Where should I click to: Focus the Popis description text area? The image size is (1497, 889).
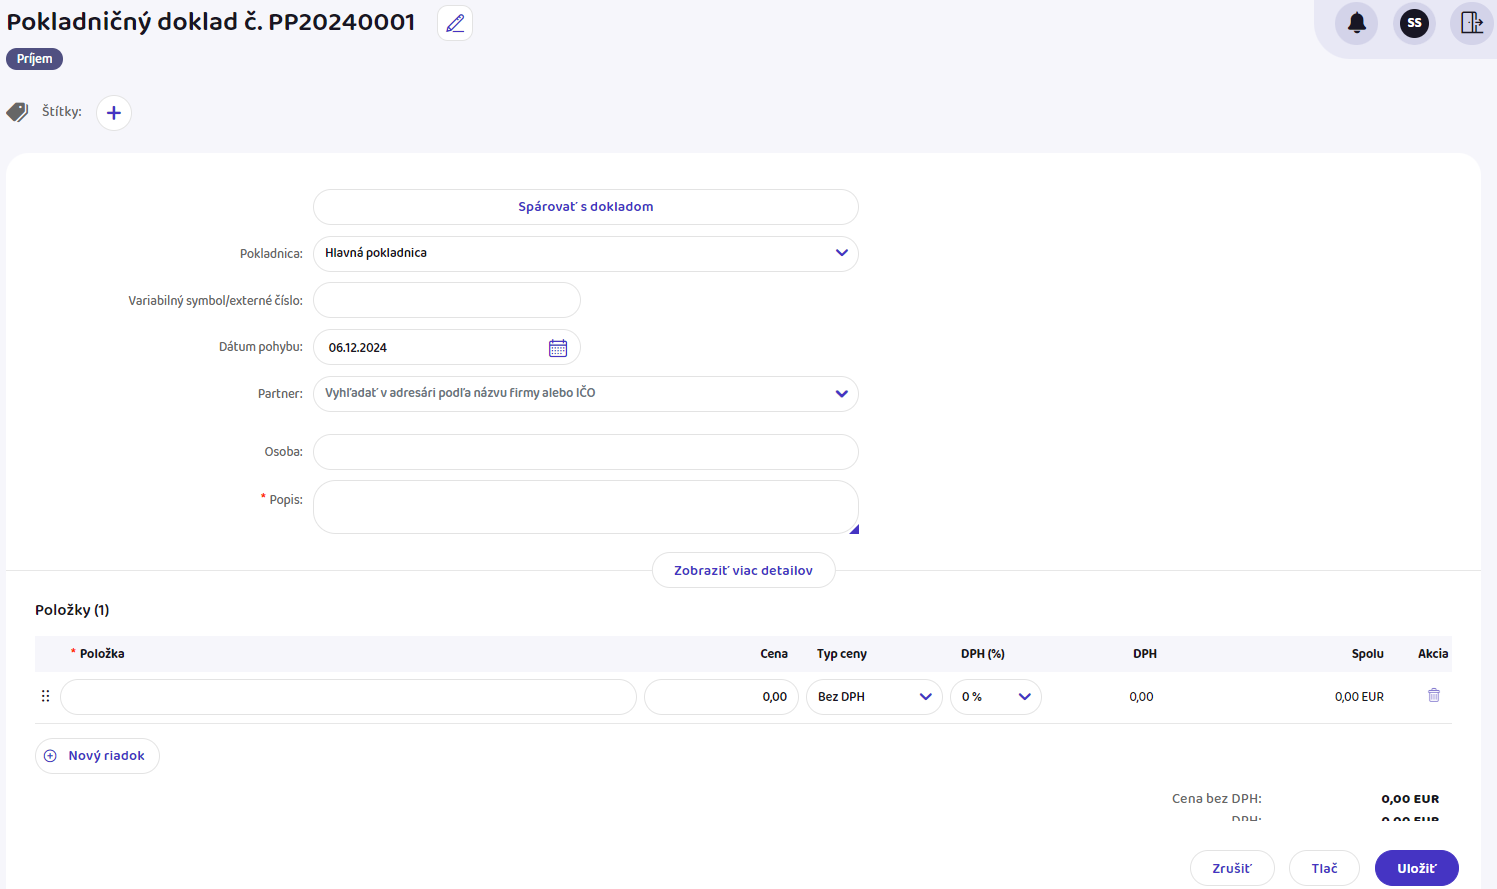[x=585, y=507]
